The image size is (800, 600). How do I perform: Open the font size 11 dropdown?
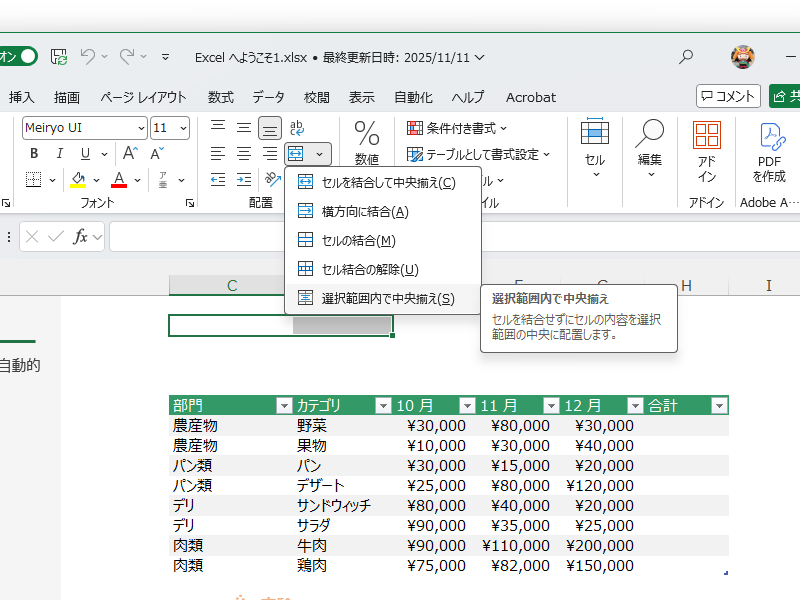click(x=183, y=128)
